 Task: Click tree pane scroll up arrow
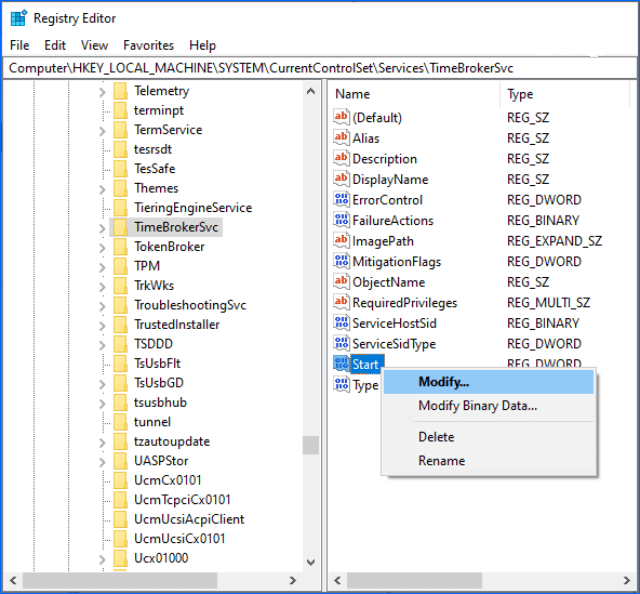point(311,91)
